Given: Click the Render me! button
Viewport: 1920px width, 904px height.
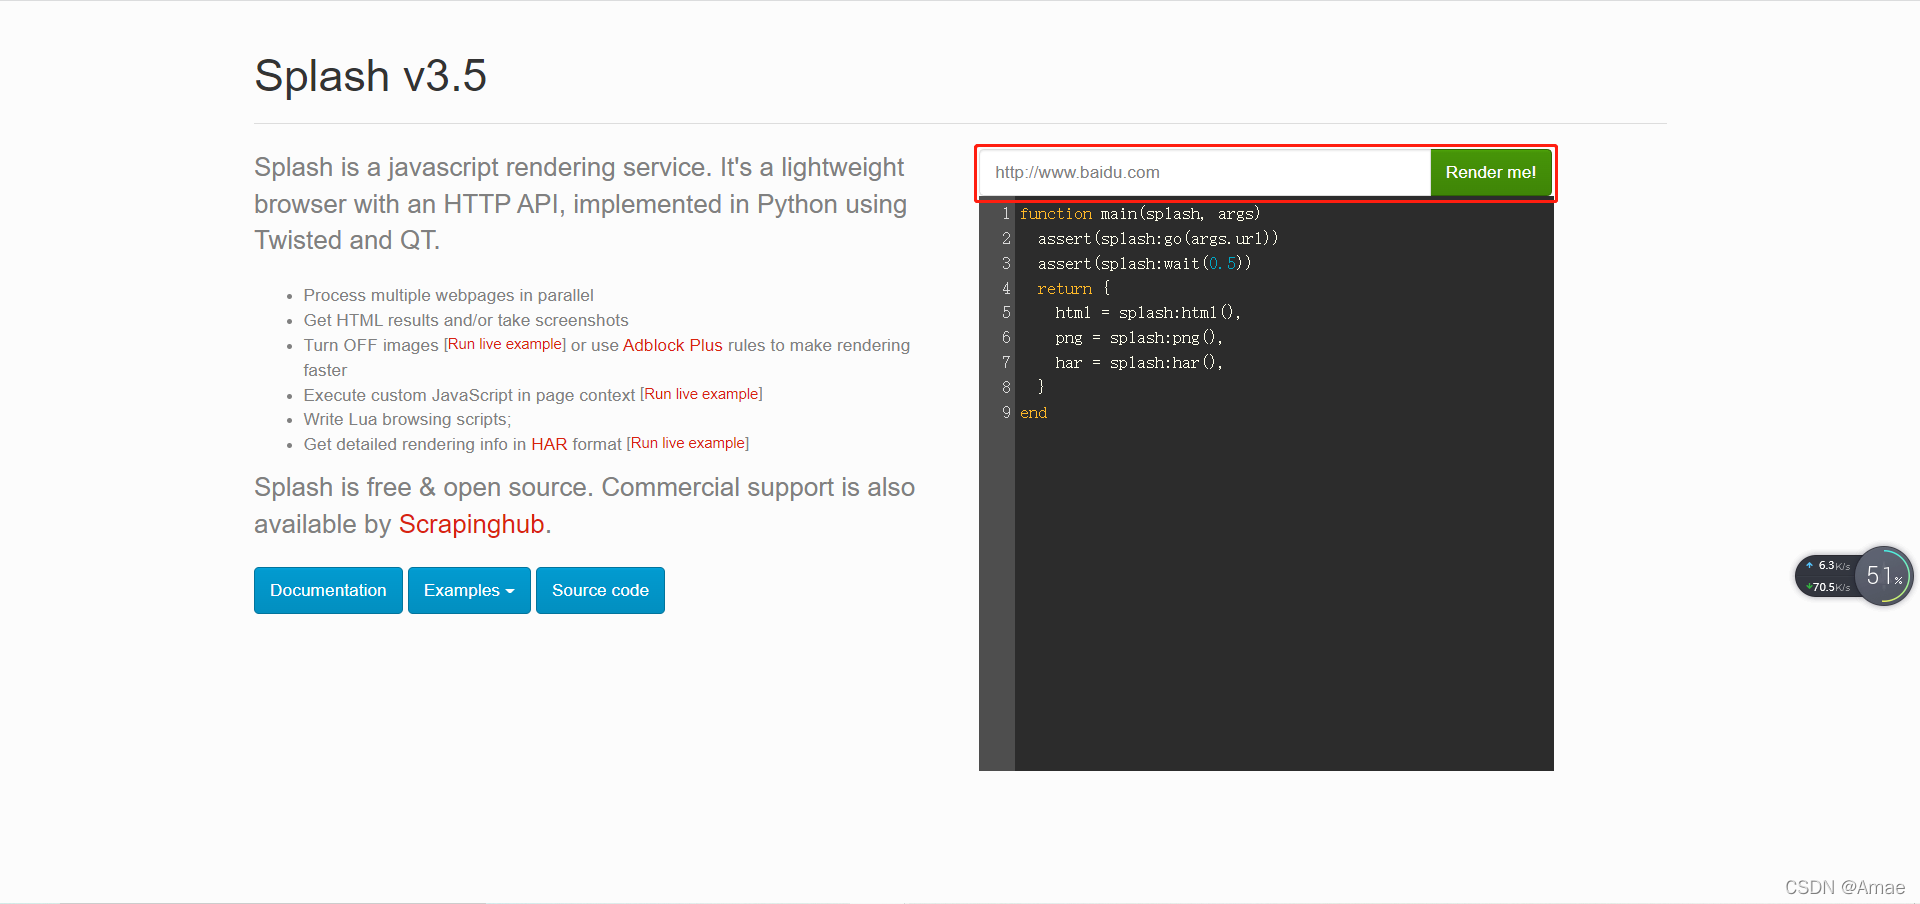Looking at the screenshot, I should coord(1490,172).
